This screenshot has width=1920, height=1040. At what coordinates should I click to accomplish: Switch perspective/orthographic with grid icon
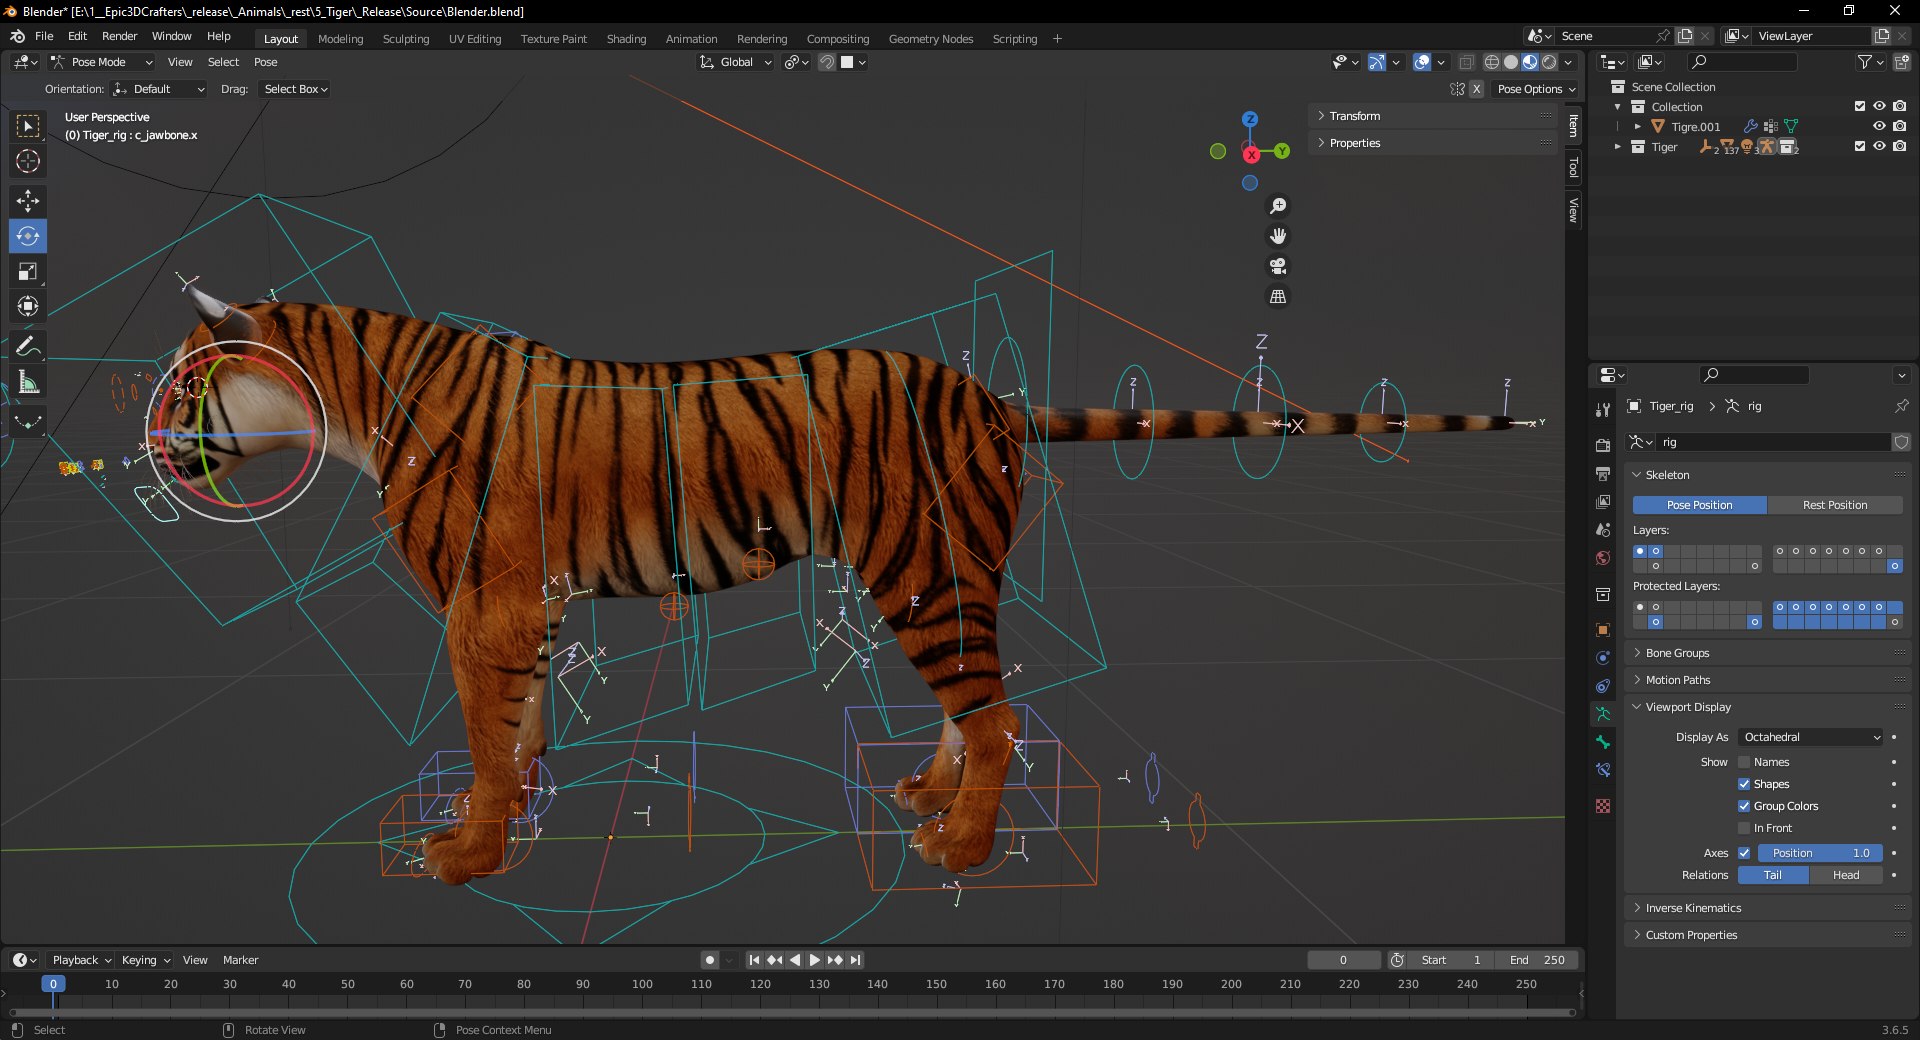click(x=1278, y=296)
